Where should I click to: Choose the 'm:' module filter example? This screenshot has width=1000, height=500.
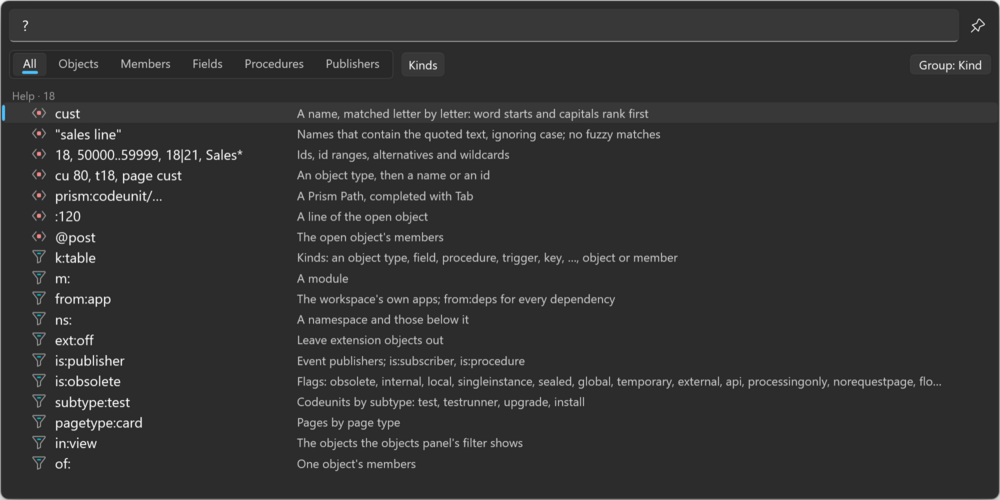pos(62,278)
